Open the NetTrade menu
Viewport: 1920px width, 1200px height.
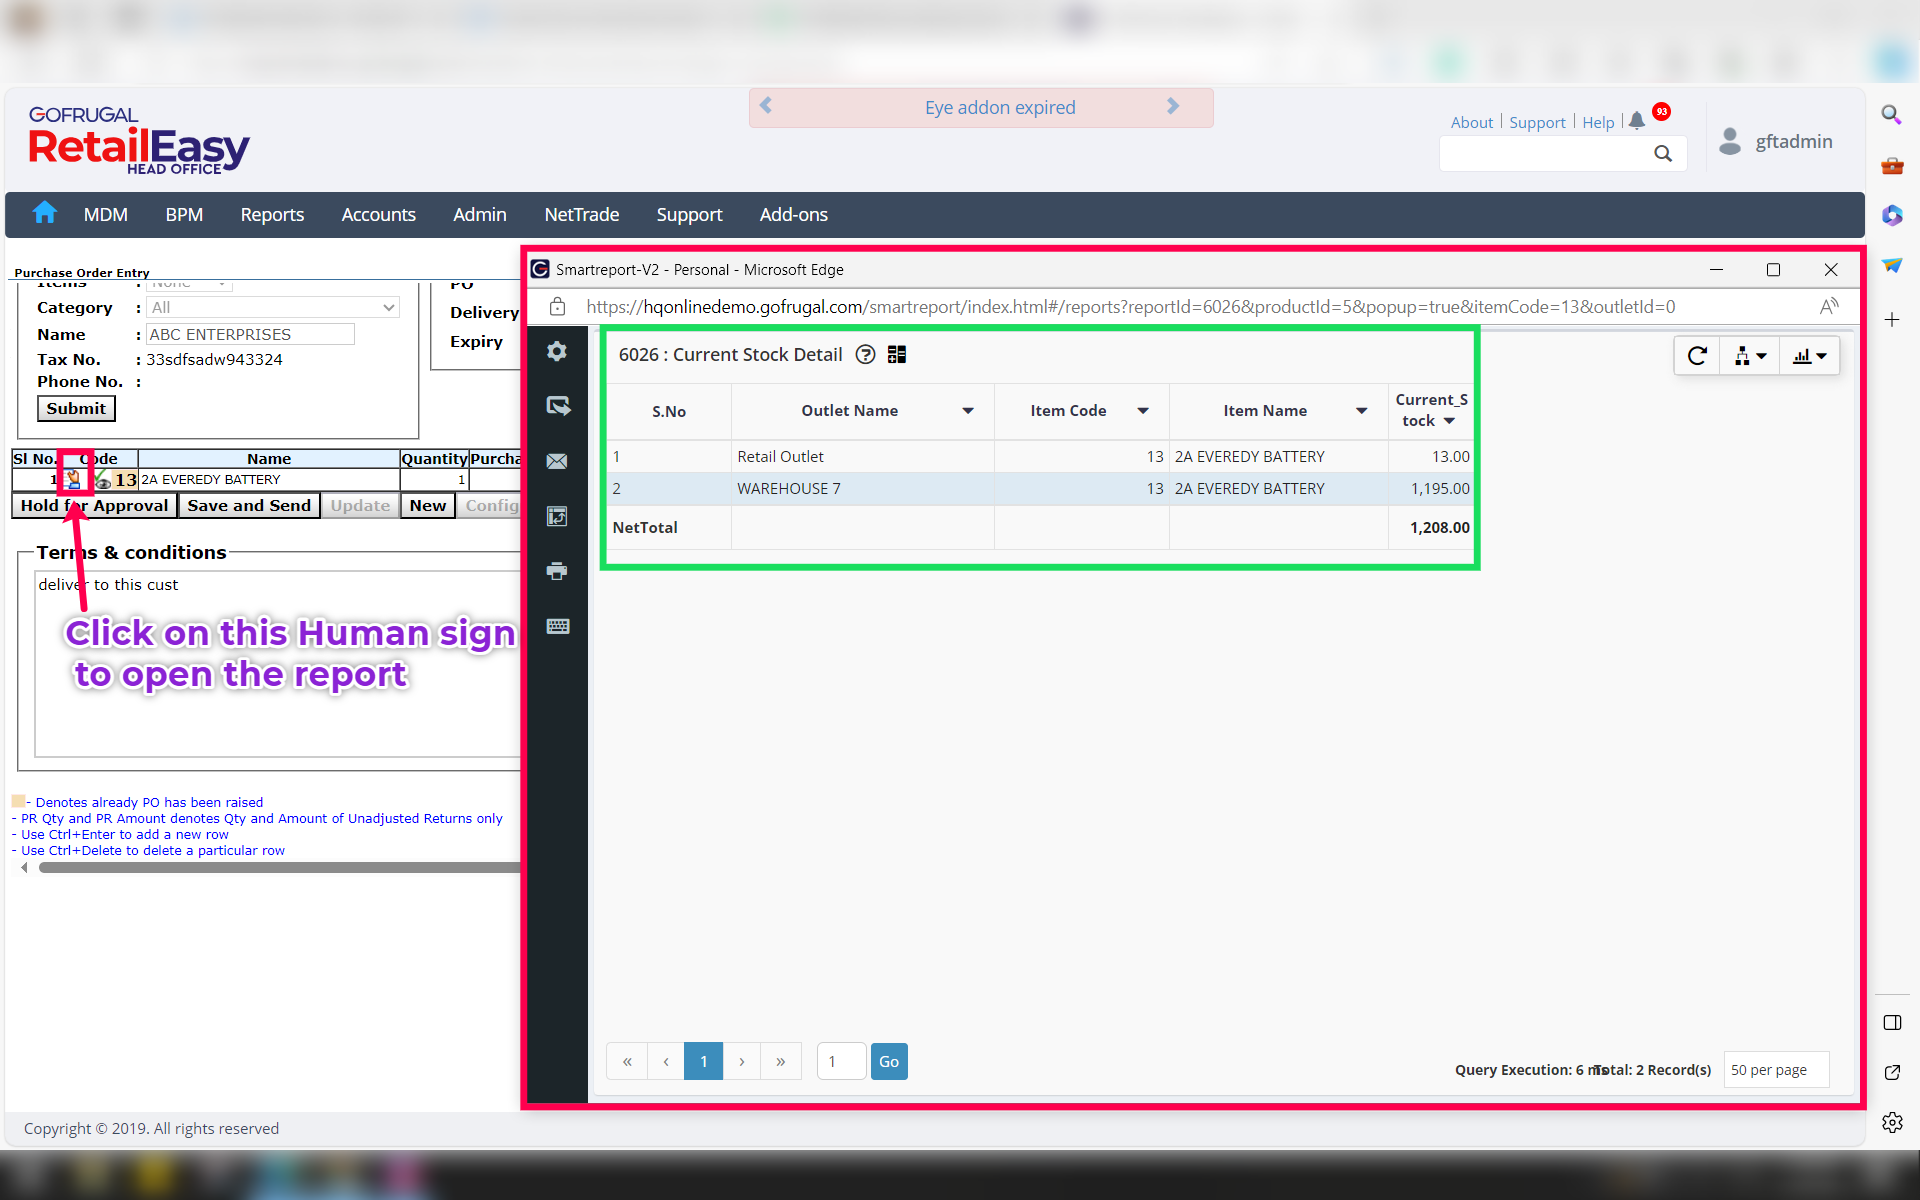click(581, 215)
